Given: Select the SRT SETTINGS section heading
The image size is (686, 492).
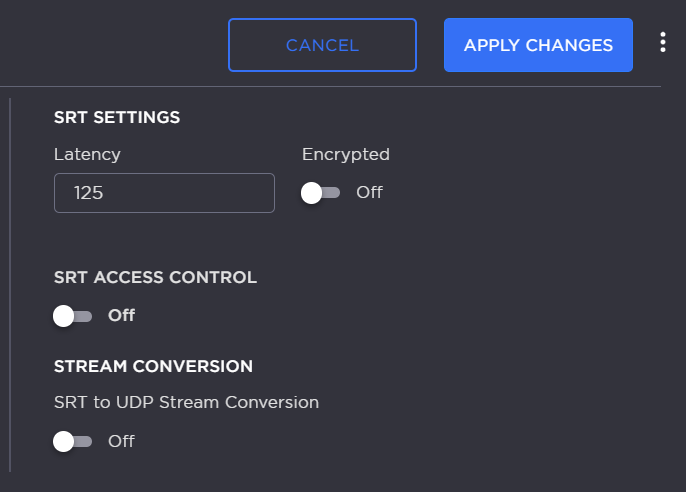Looking at the screenshot, I should pyautogui.click(x=117, y=117).
